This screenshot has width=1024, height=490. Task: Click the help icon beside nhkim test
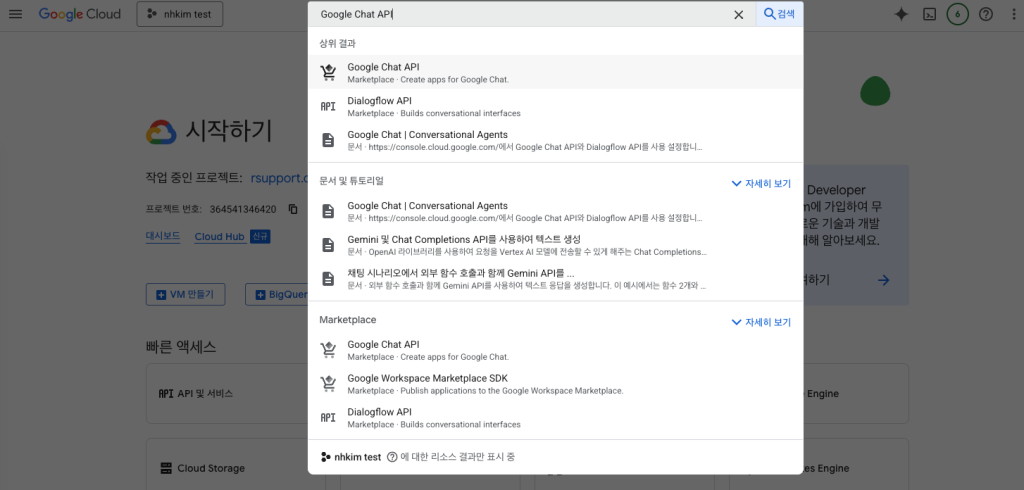click(392, 457)
